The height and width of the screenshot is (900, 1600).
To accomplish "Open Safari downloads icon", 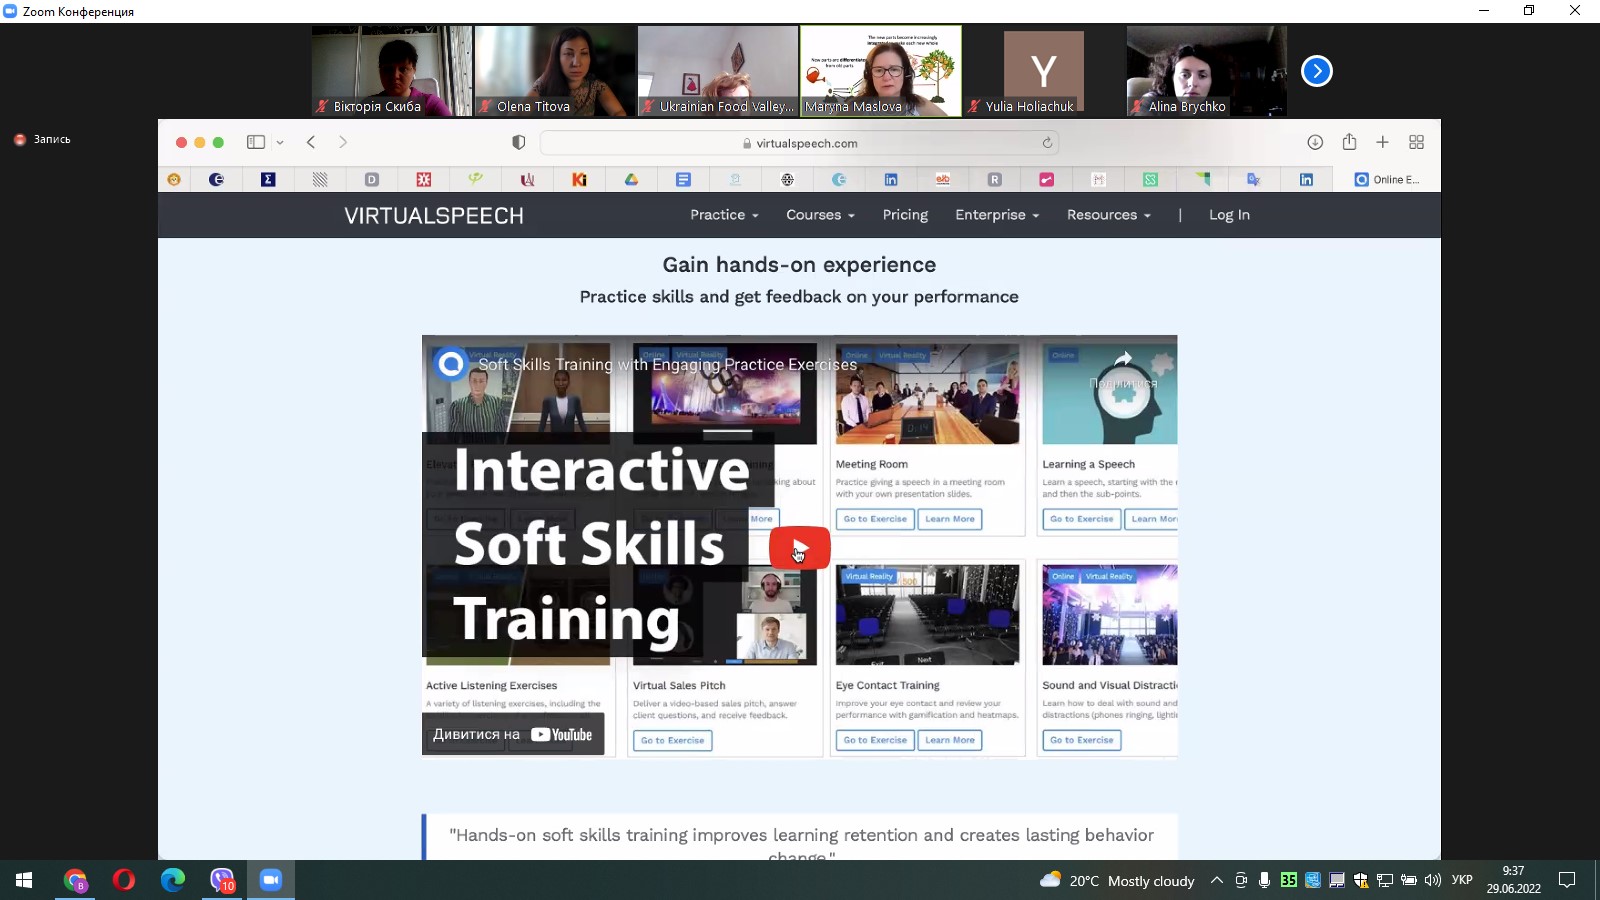I will tap(1315, 142).
